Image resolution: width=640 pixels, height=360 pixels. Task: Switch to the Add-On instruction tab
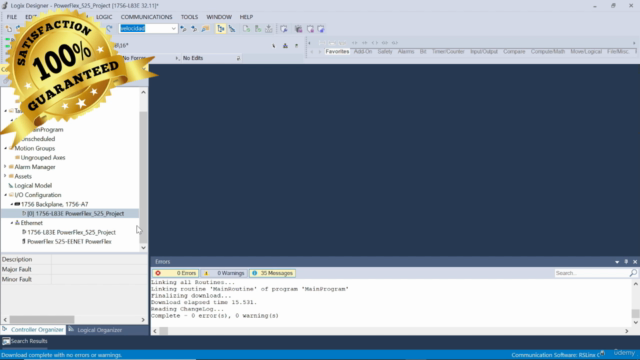363,52
